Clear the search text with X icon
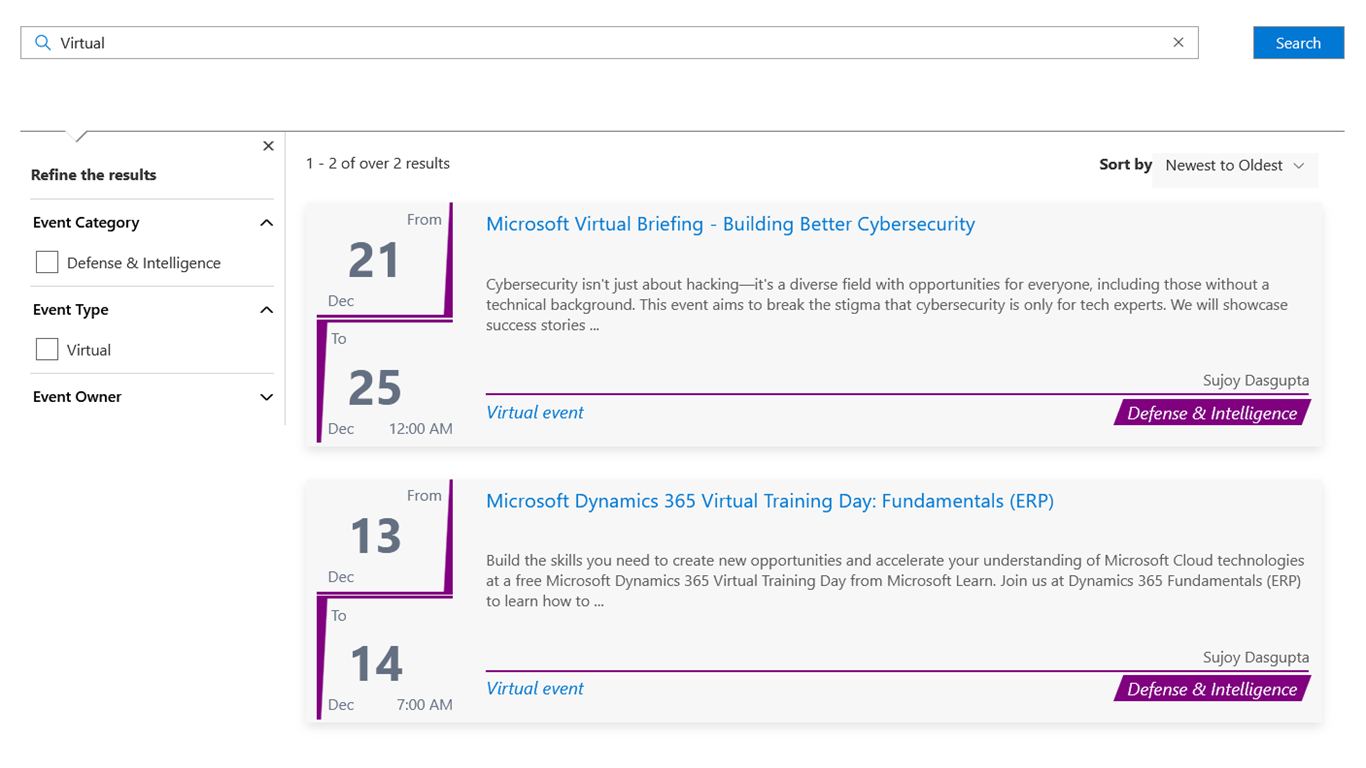The image size is (1366, 768). click(x=1178, y=43)
